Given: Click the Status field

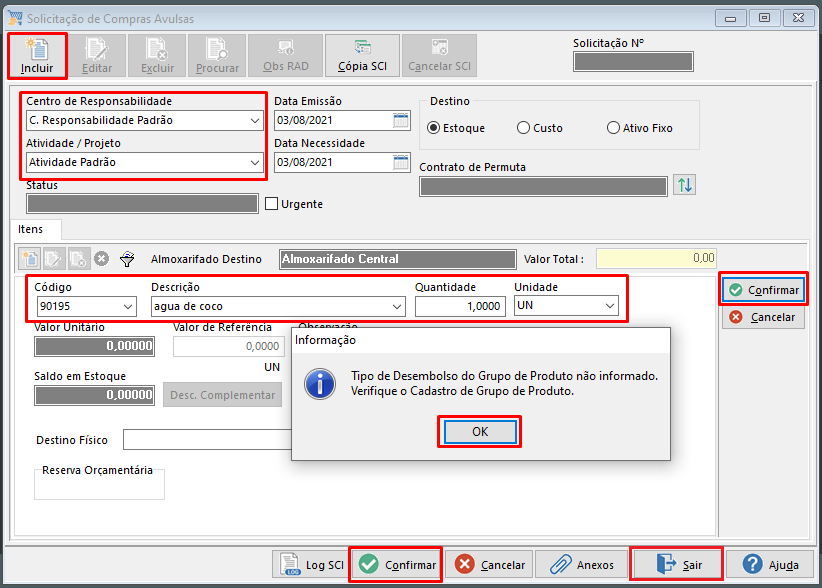Looking at the screenshot, I should point(143,203).
